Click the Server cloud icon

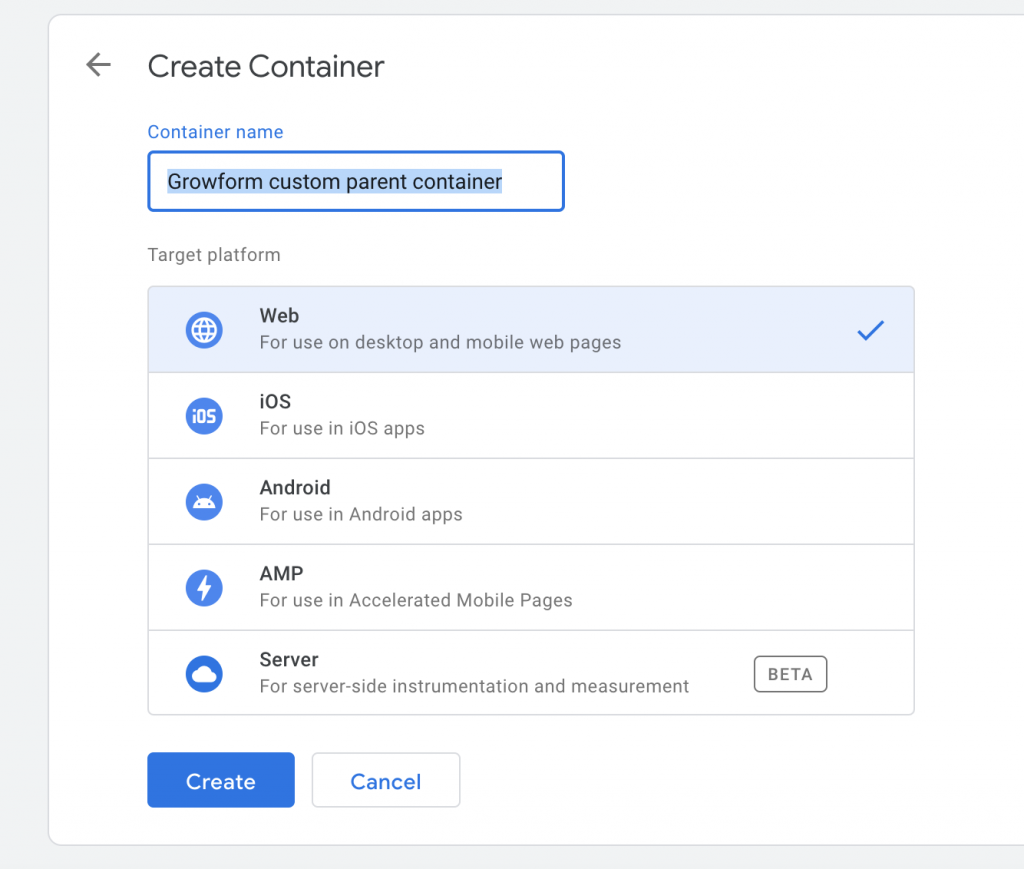[204, 674]
